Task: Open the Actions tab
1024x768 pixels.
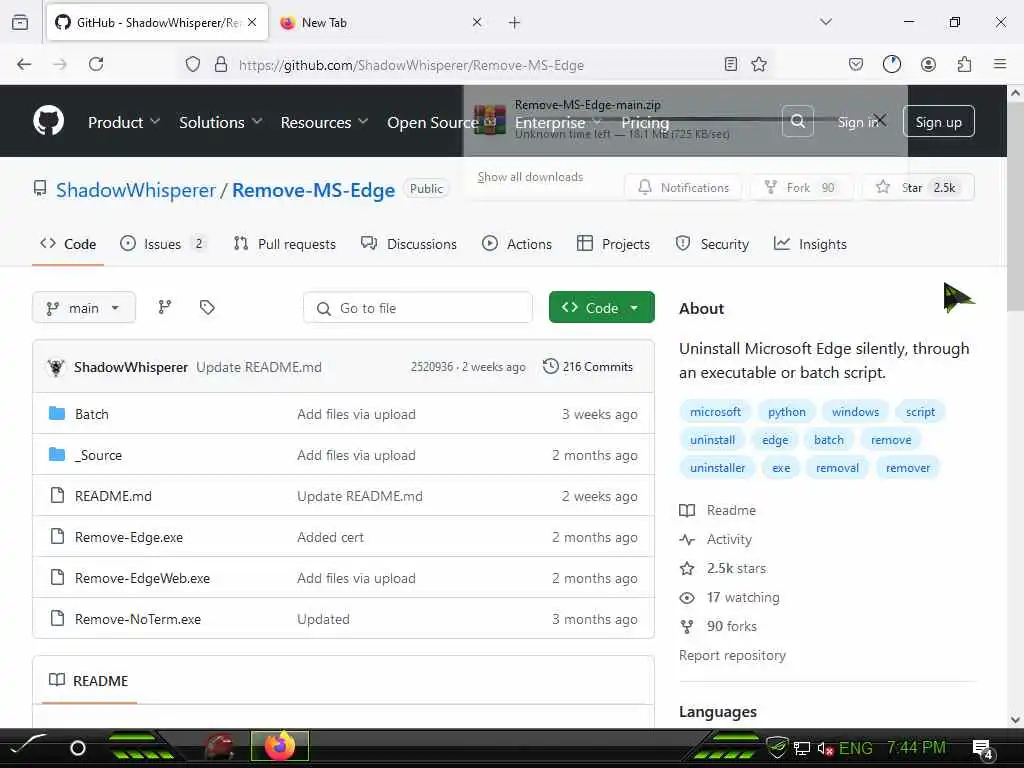Action: [517, 244]
